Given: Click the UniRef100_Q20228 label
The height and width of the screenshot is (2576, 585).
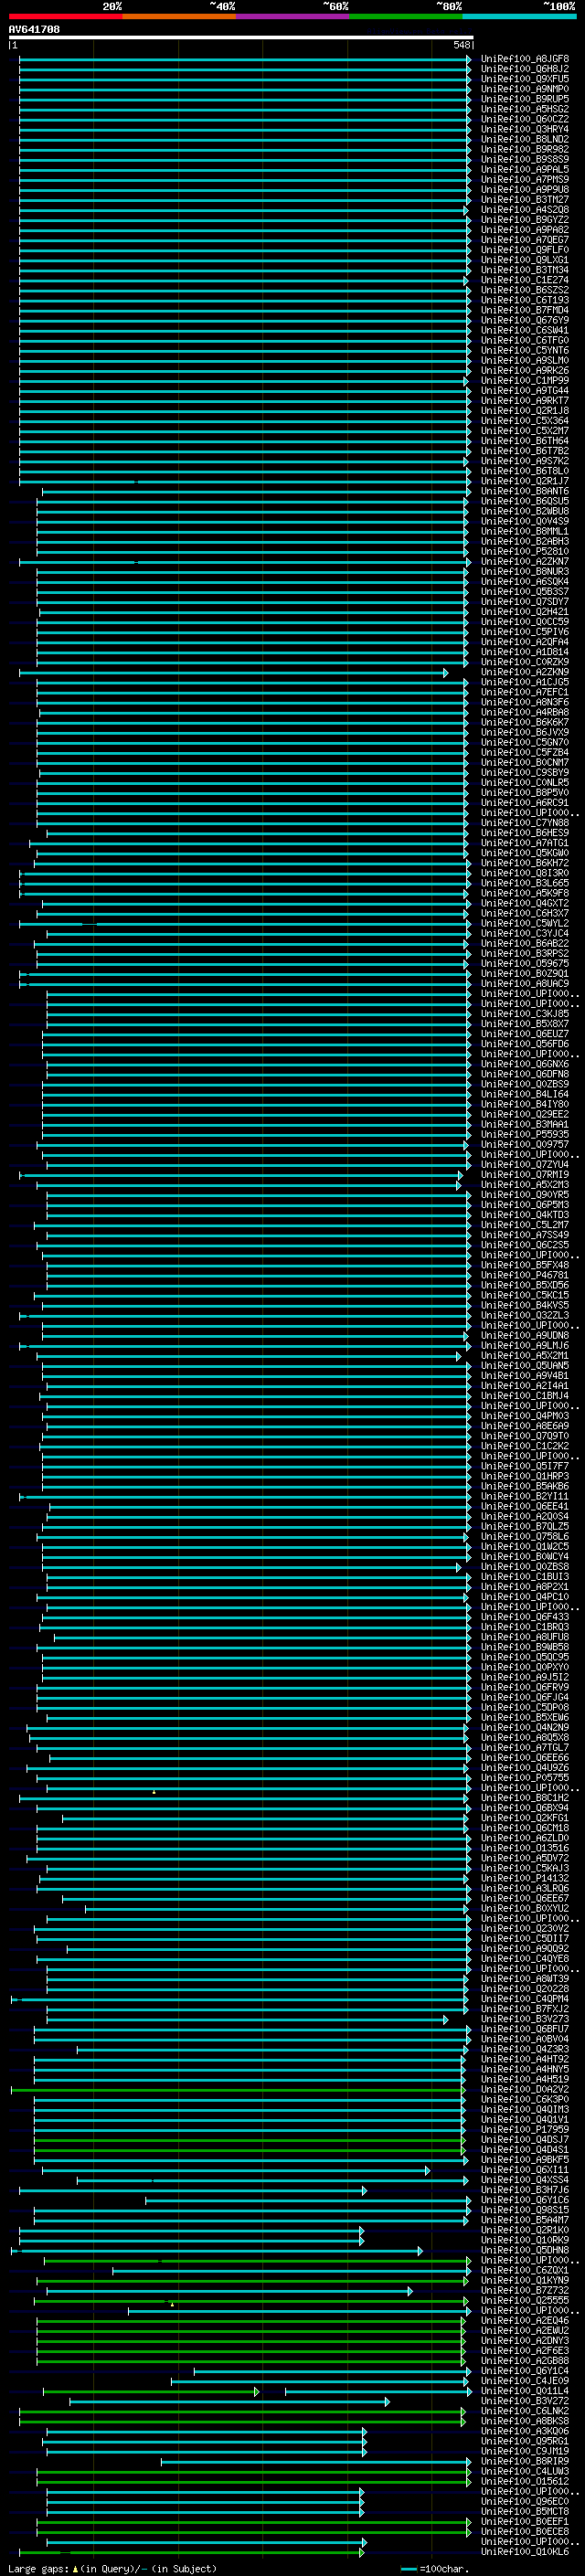Looking at the screenshot, I should pyautogui.click(x=525, y=1989).
